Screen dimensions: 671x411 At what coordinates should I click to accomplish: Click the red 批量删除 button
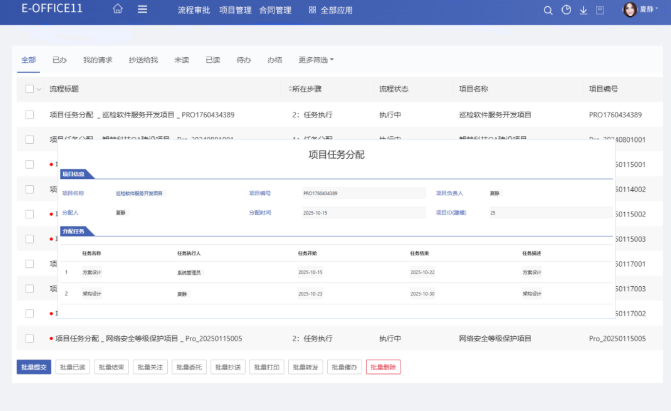383,367
